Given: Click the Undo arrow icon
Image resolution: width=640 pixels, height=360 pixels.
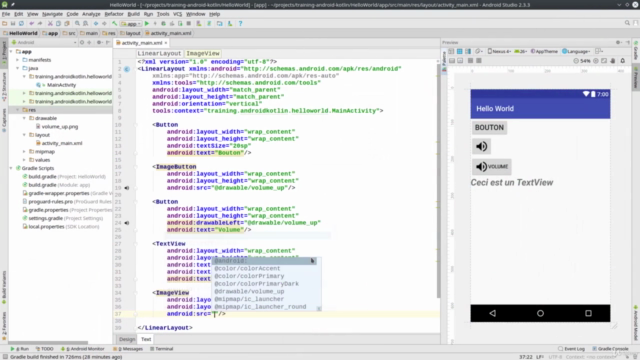Looking at the screenshot, I should click(x=31, y=24).
